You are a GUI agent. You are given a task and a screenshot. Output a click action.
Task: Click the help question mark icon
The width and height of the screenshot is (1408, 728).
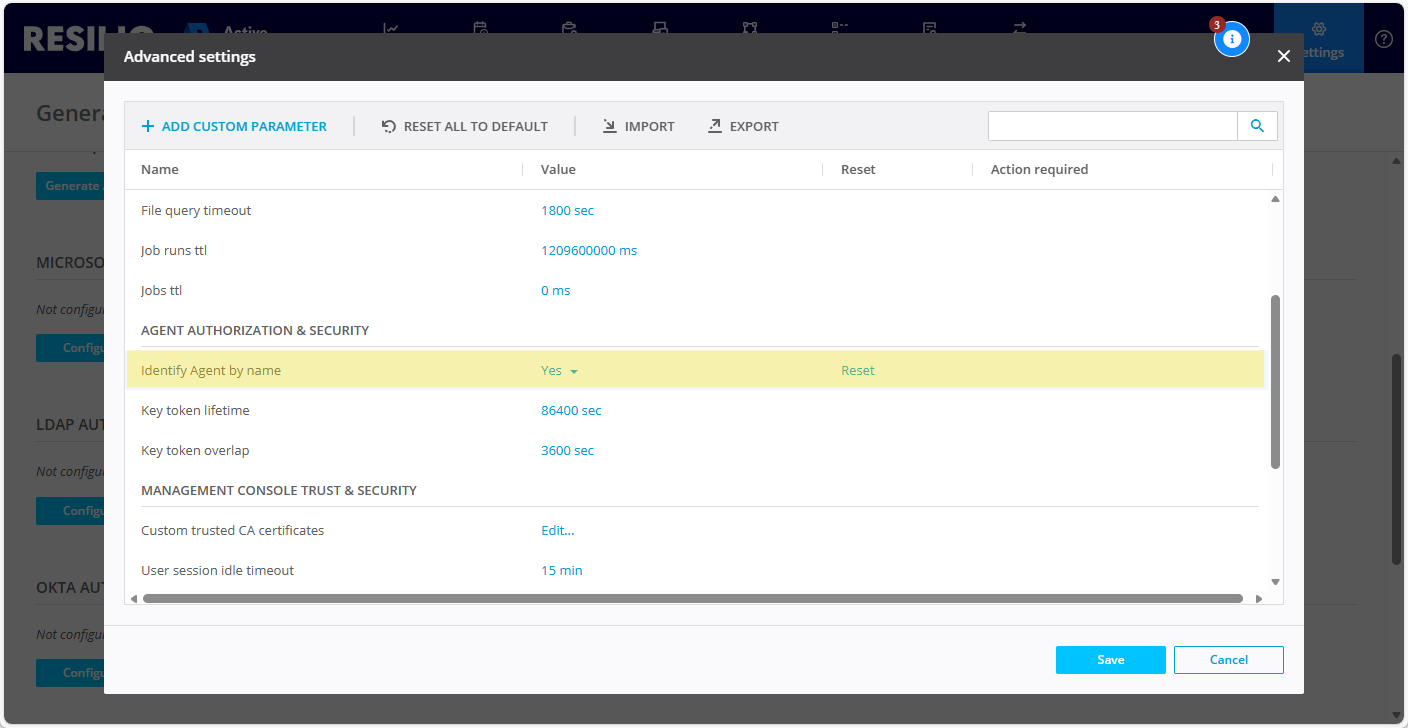1384,39
